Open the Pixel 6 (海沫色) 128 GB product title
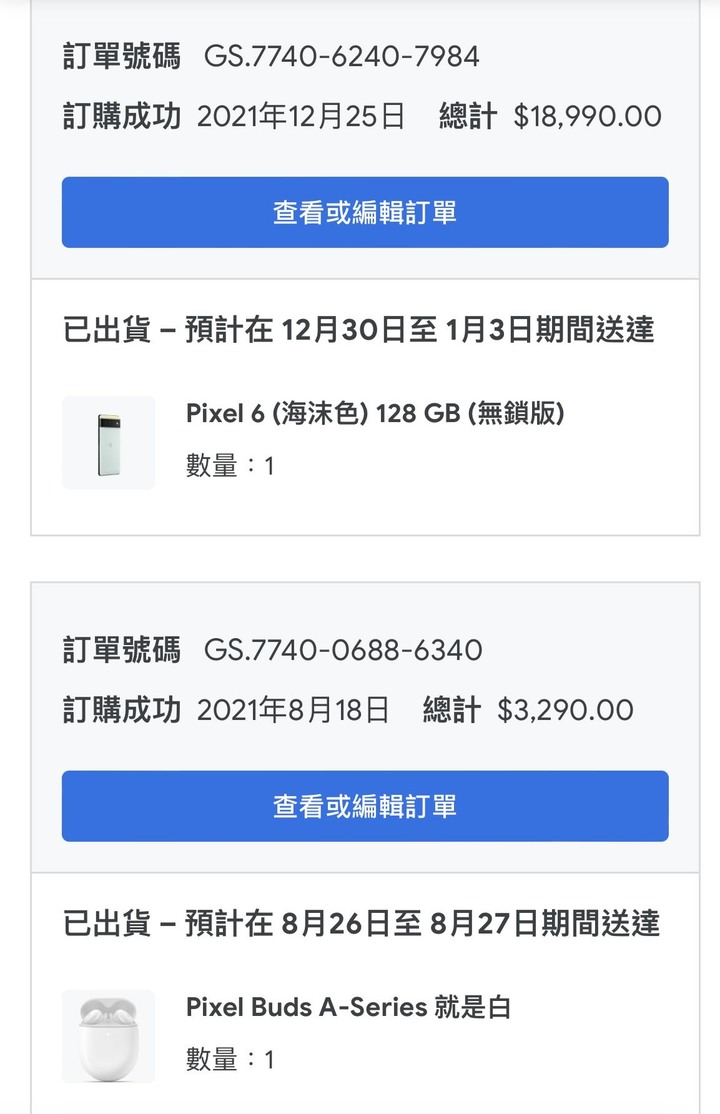This screenshot has height=1114, width=720. coord(375,413)
